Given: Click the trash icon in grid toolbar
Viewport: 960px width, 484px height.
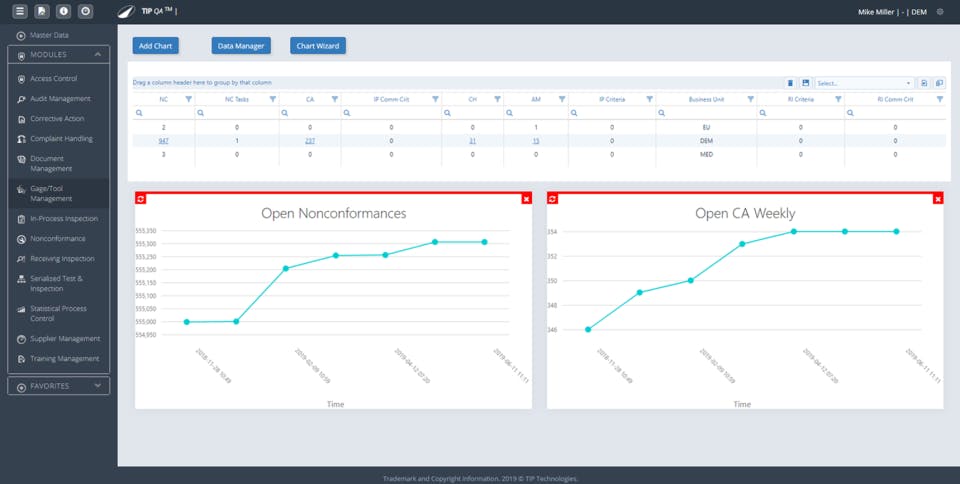Looking at the screenshot, I should click(x=790, y=83).
